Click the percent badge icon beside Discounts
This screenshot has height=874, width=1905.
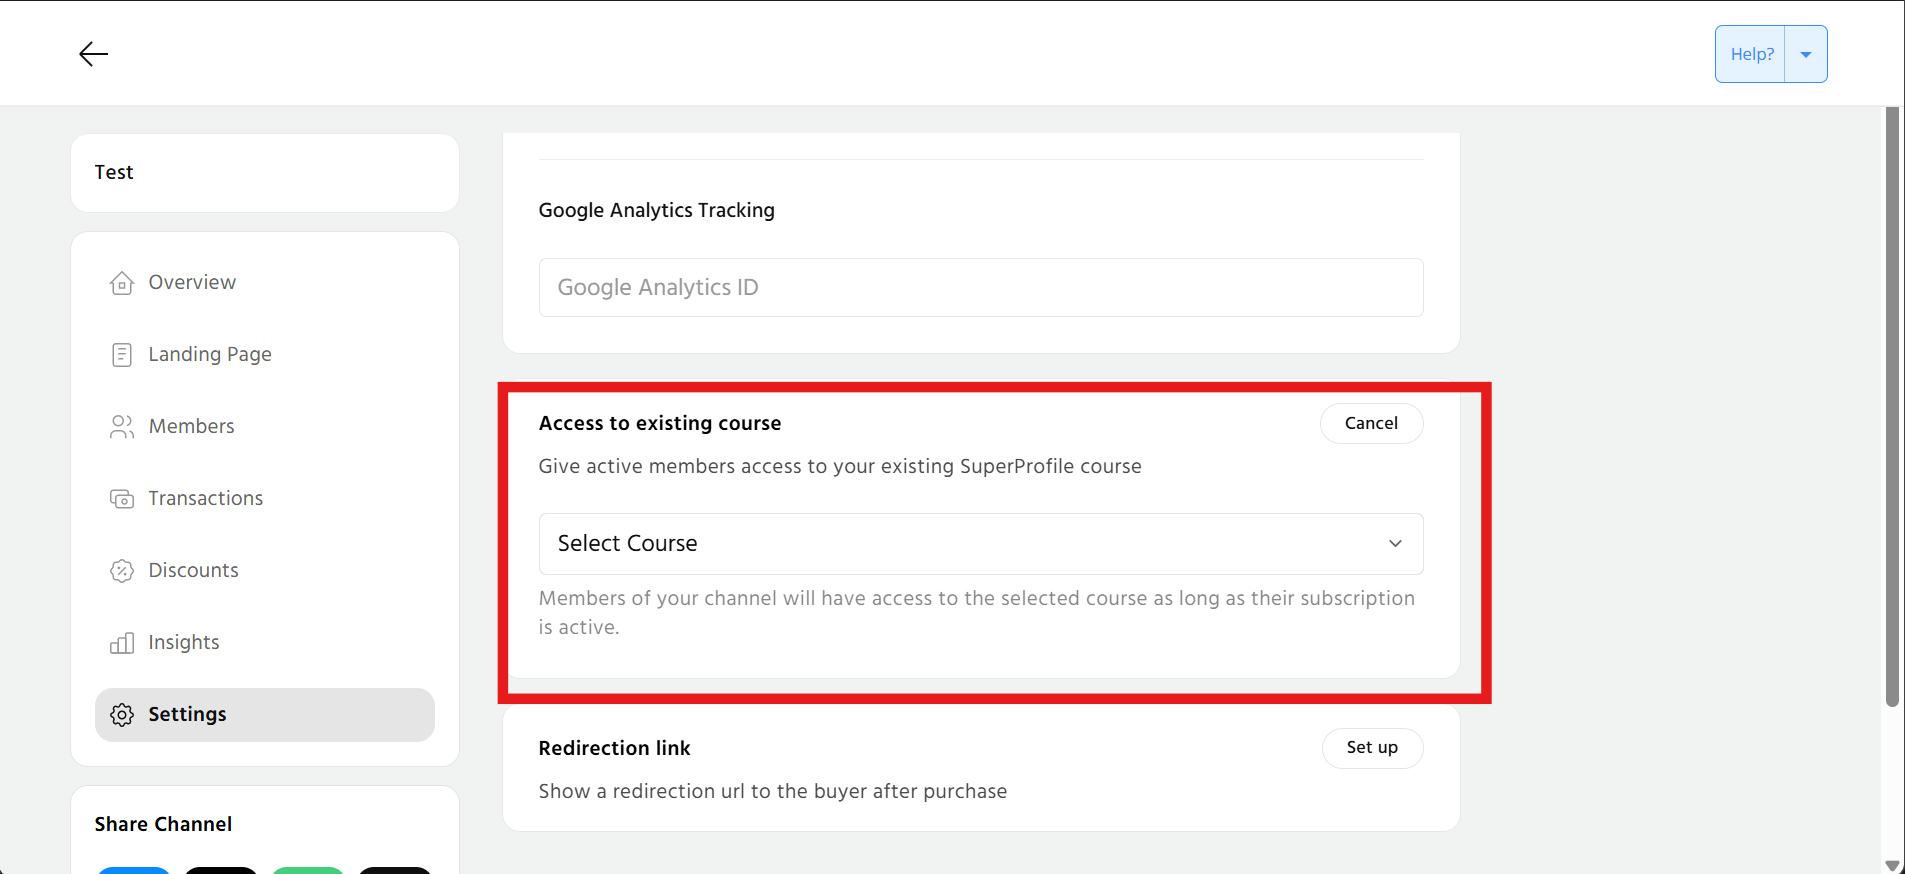point(122,571)
